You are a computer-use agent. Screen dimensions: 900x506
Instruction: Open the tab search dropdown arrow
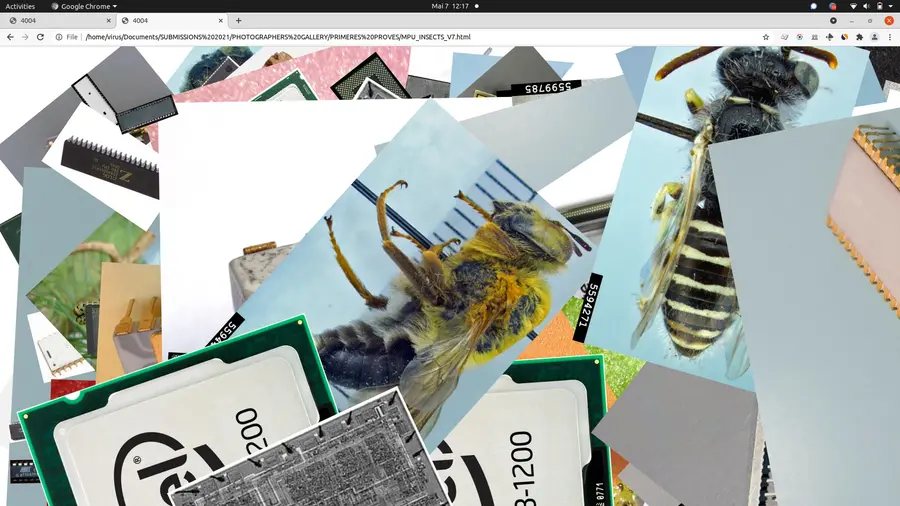(833, 21)
